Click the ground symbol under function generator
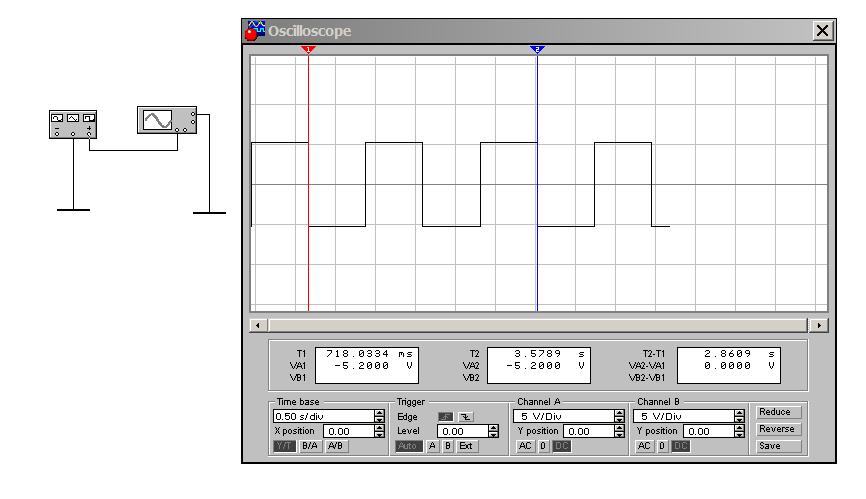The width and height of the screenshot is (866, 499). (73, 209)
